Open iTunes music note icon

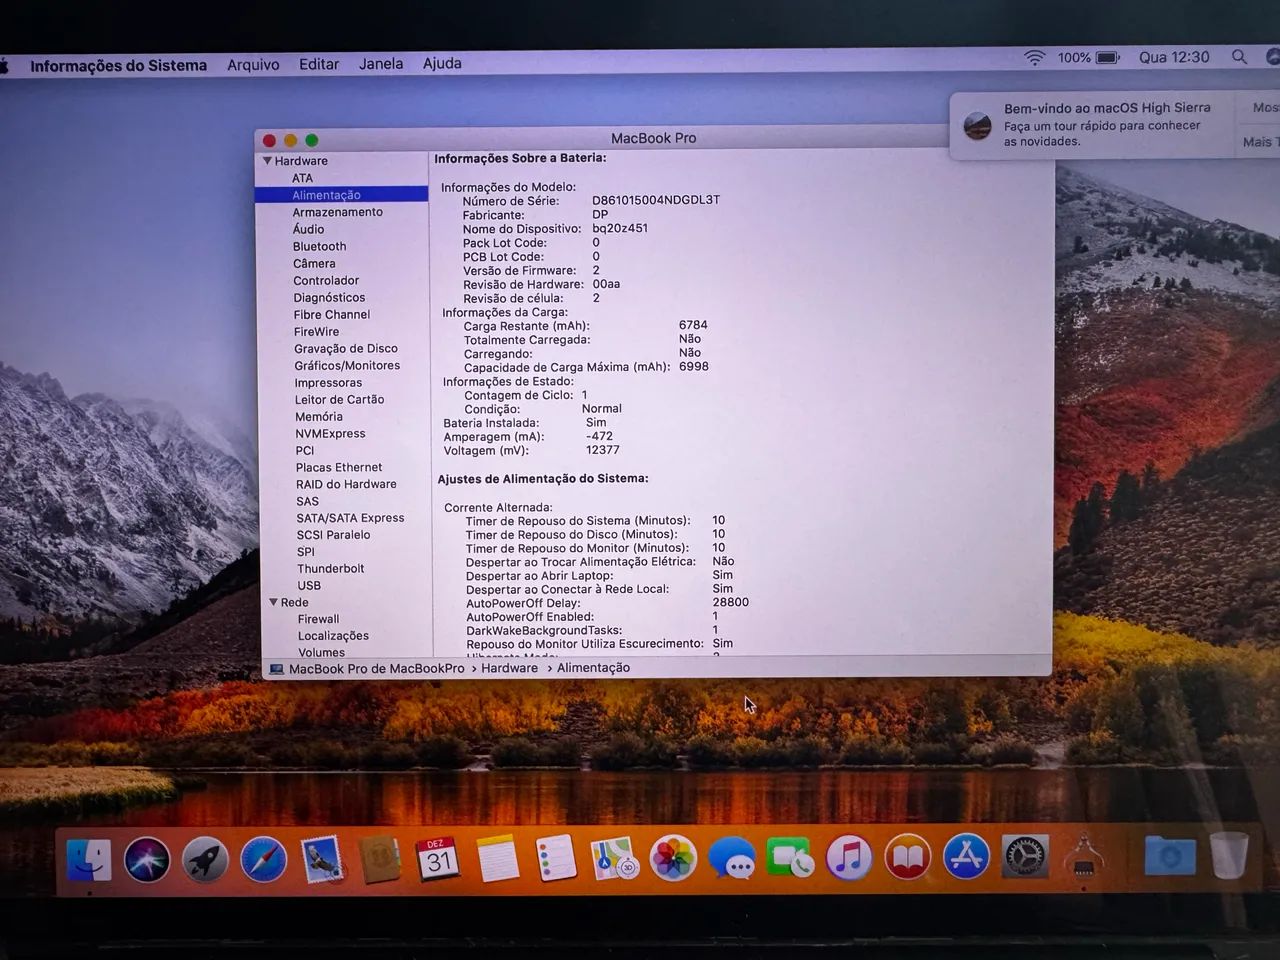[849, 858]
